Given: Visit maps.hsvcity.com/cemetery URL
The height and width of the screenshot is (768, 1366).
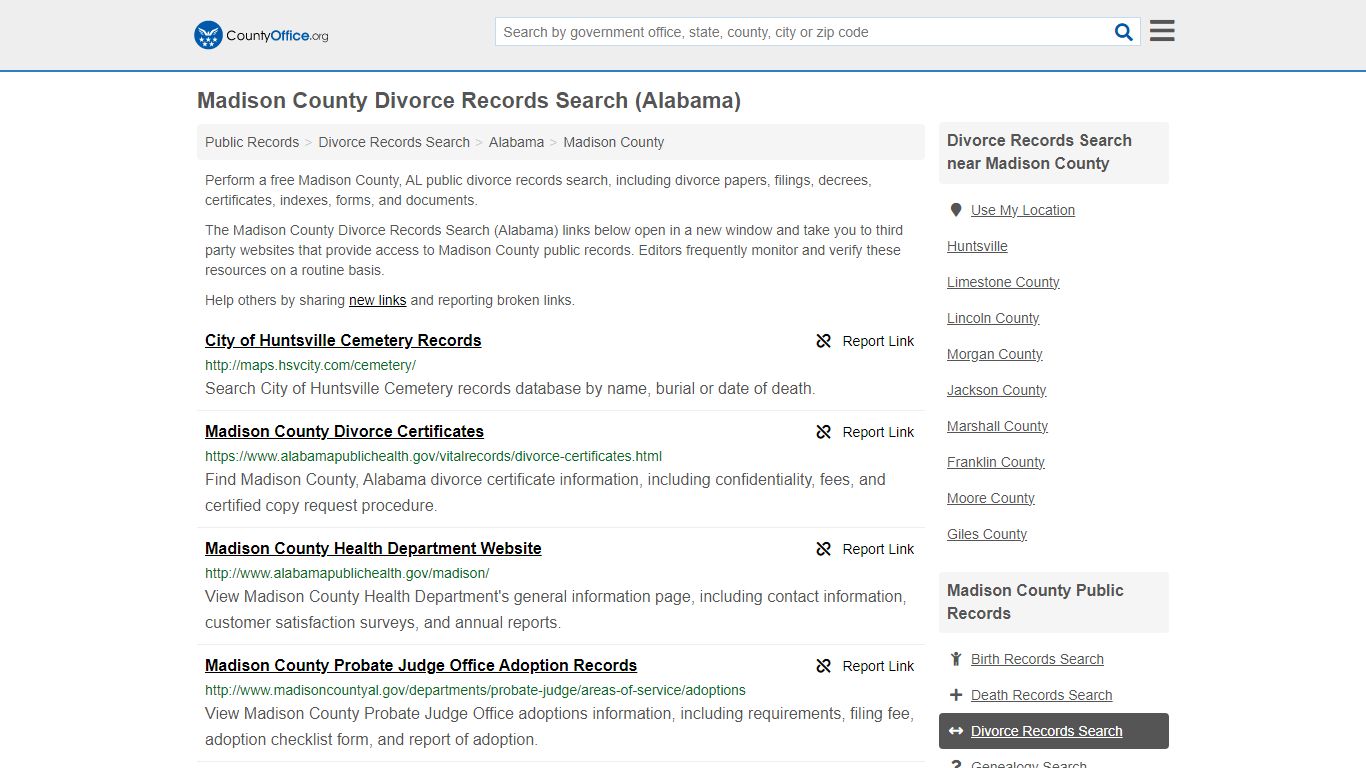Looking at the screenshot, I should (x=310, y=365).
